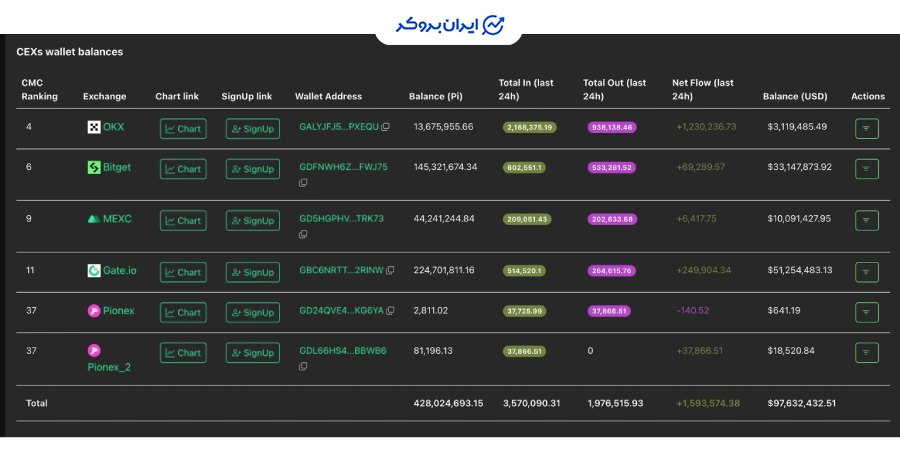Select the Gate.io balance 224,701,811.16
The height and width of the screenshot is (471, 900).
coord(444,270)
